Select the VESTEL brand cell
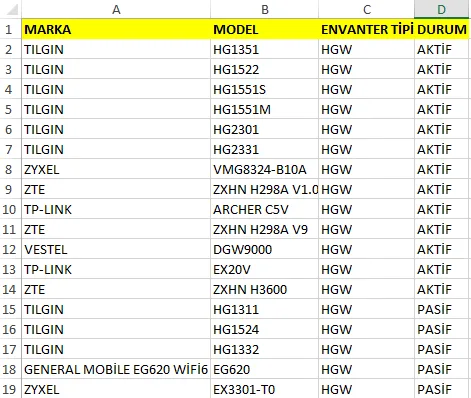471x398 pixels. pos(116,249)
